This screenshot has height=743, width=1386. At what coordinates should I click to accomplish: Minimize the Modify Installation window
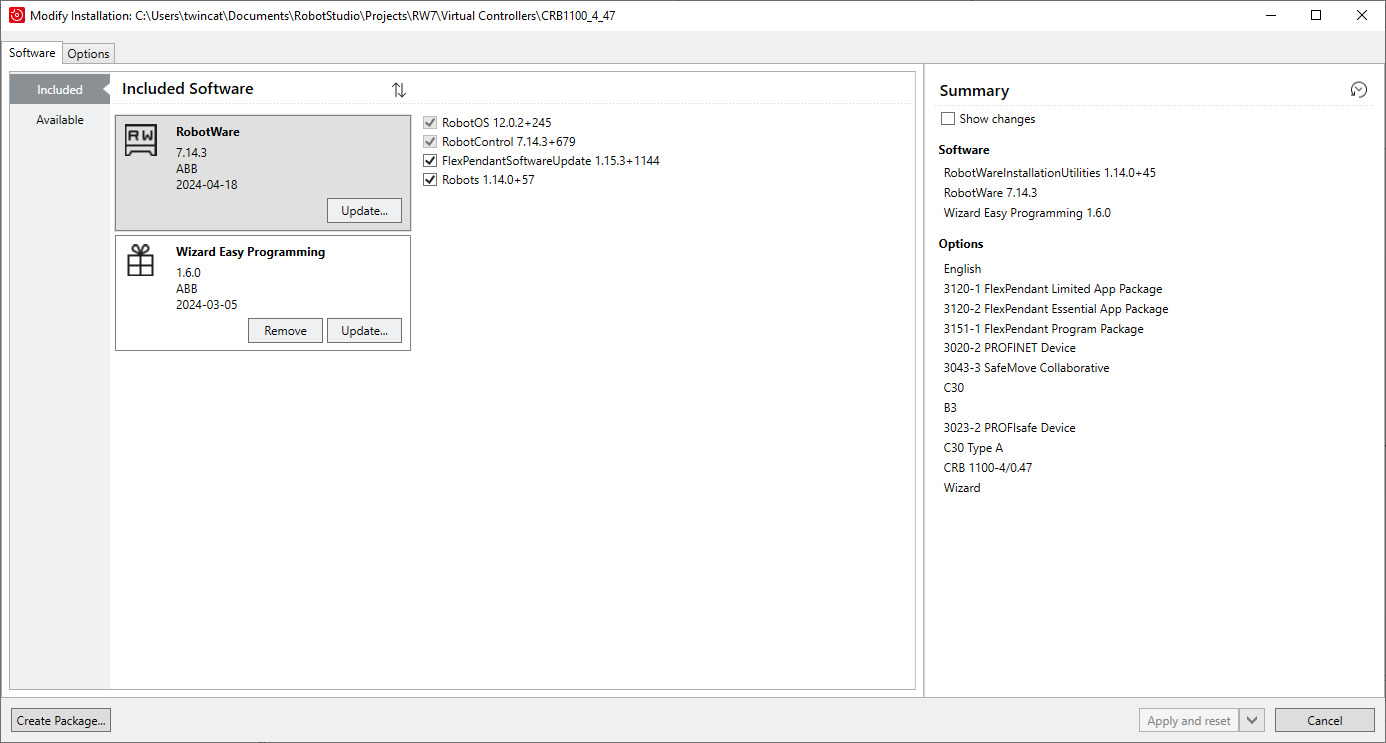point(1270,15)
